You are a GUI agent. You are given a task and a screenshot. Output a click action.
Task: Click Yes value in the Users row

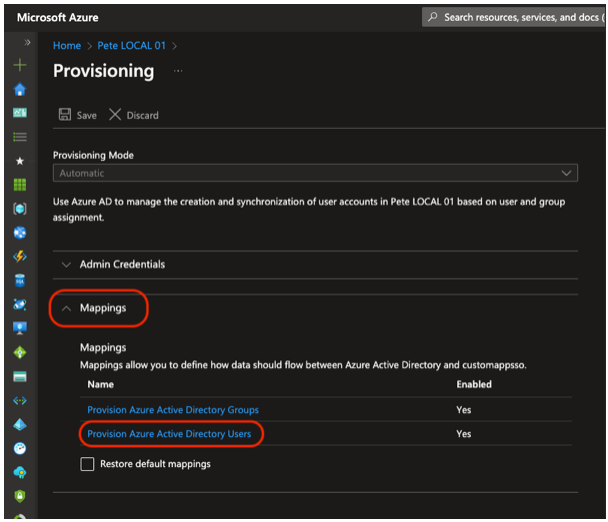463,434
